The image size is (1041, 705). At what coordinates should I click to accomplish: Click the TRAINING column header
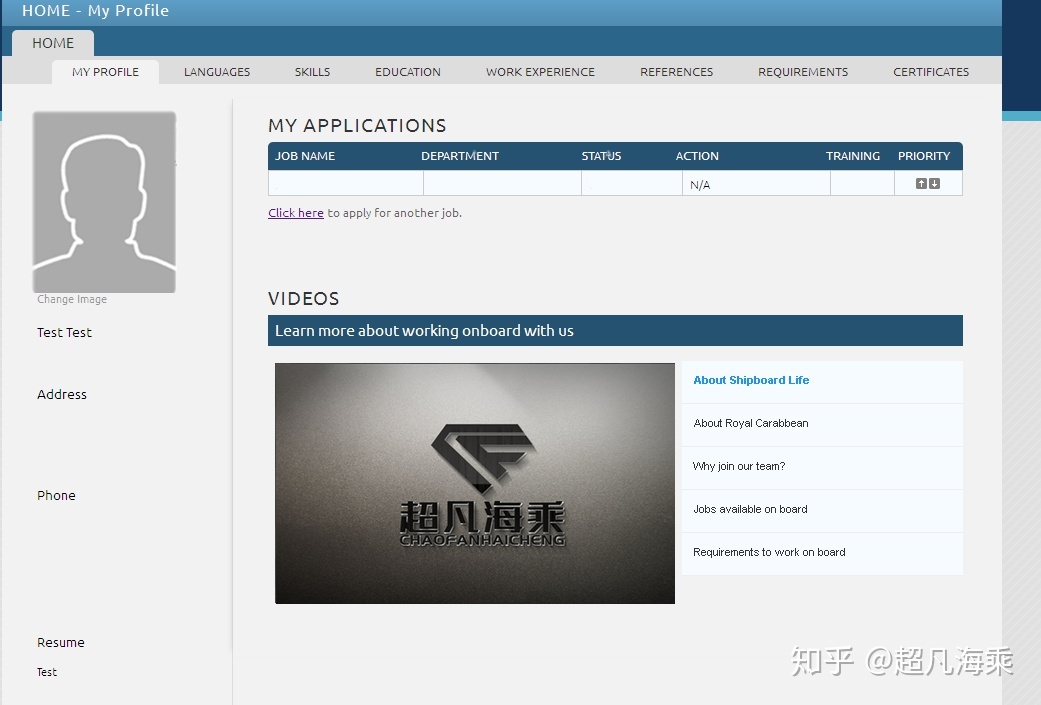tap(852, 156)
